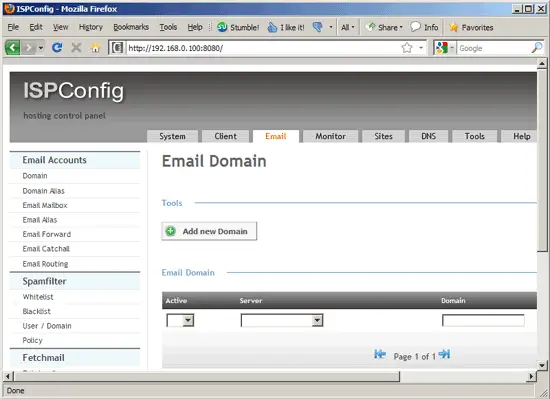Open the Bookmarks menu

[131, 27]
